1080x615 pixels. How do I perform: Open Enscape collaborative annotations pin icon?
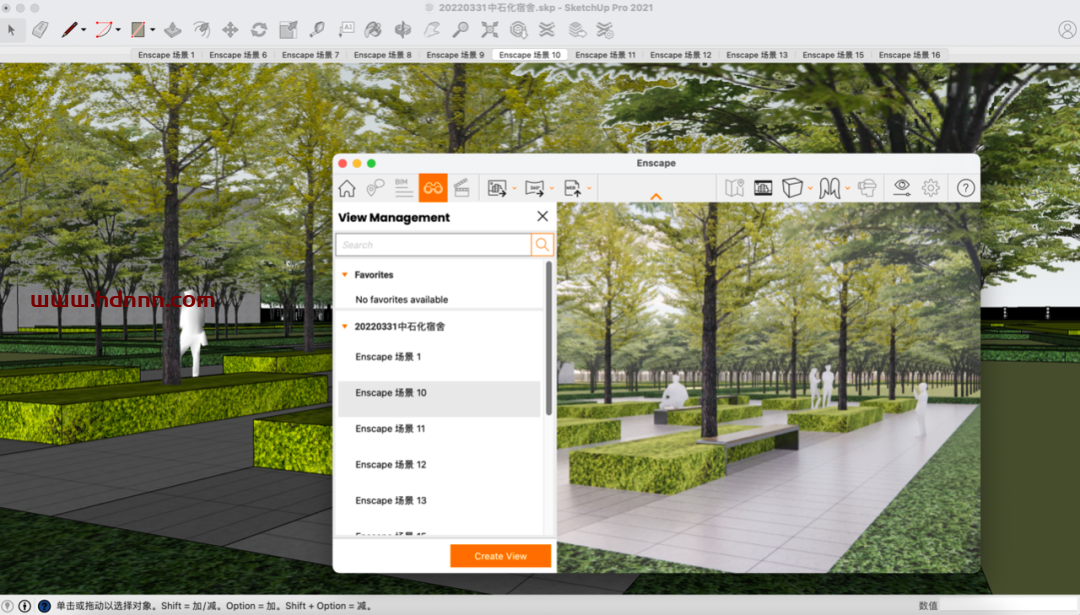tap(375, 188)
